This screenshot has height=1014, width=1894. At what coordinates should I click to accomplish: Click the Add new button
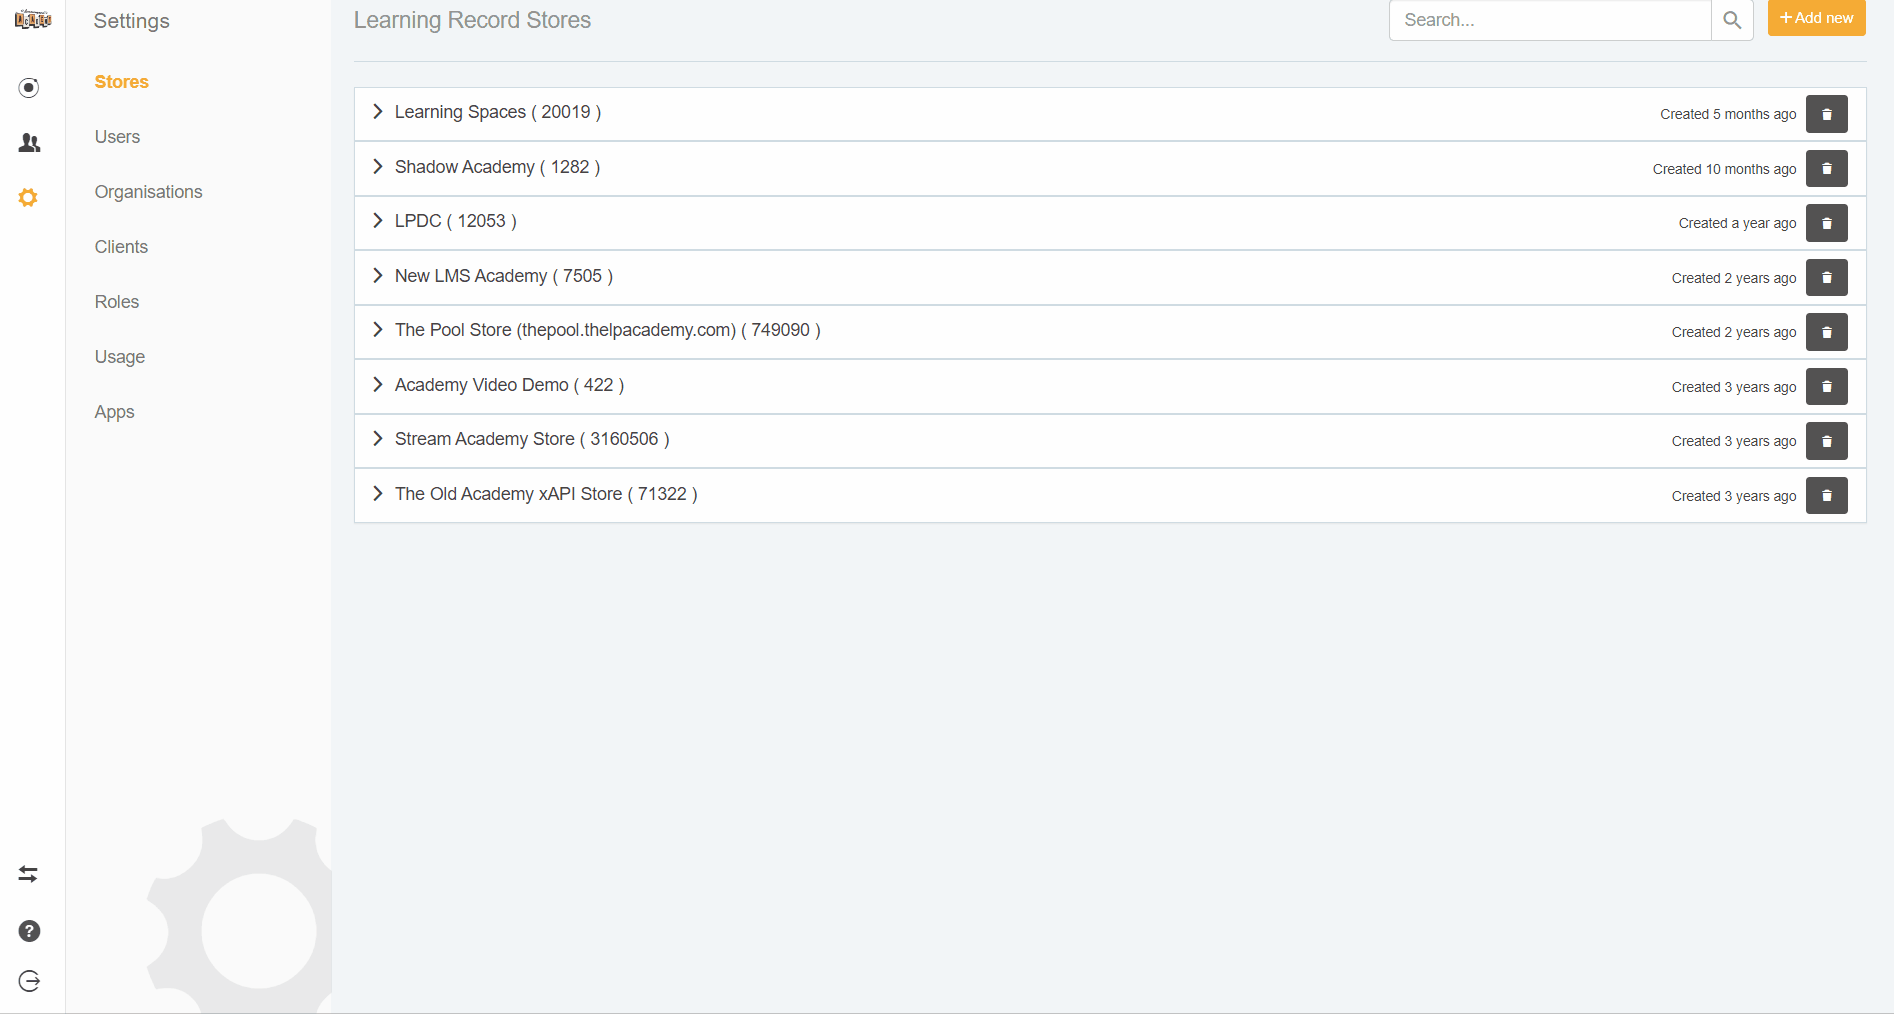pos(1815,17)
